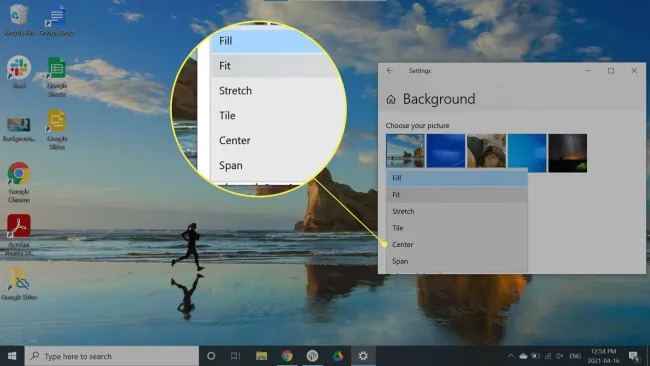The width and height of the screenshot is (650, 366).
Task: Choose Stretch from the fit dropdown
Action: [457, 211]
